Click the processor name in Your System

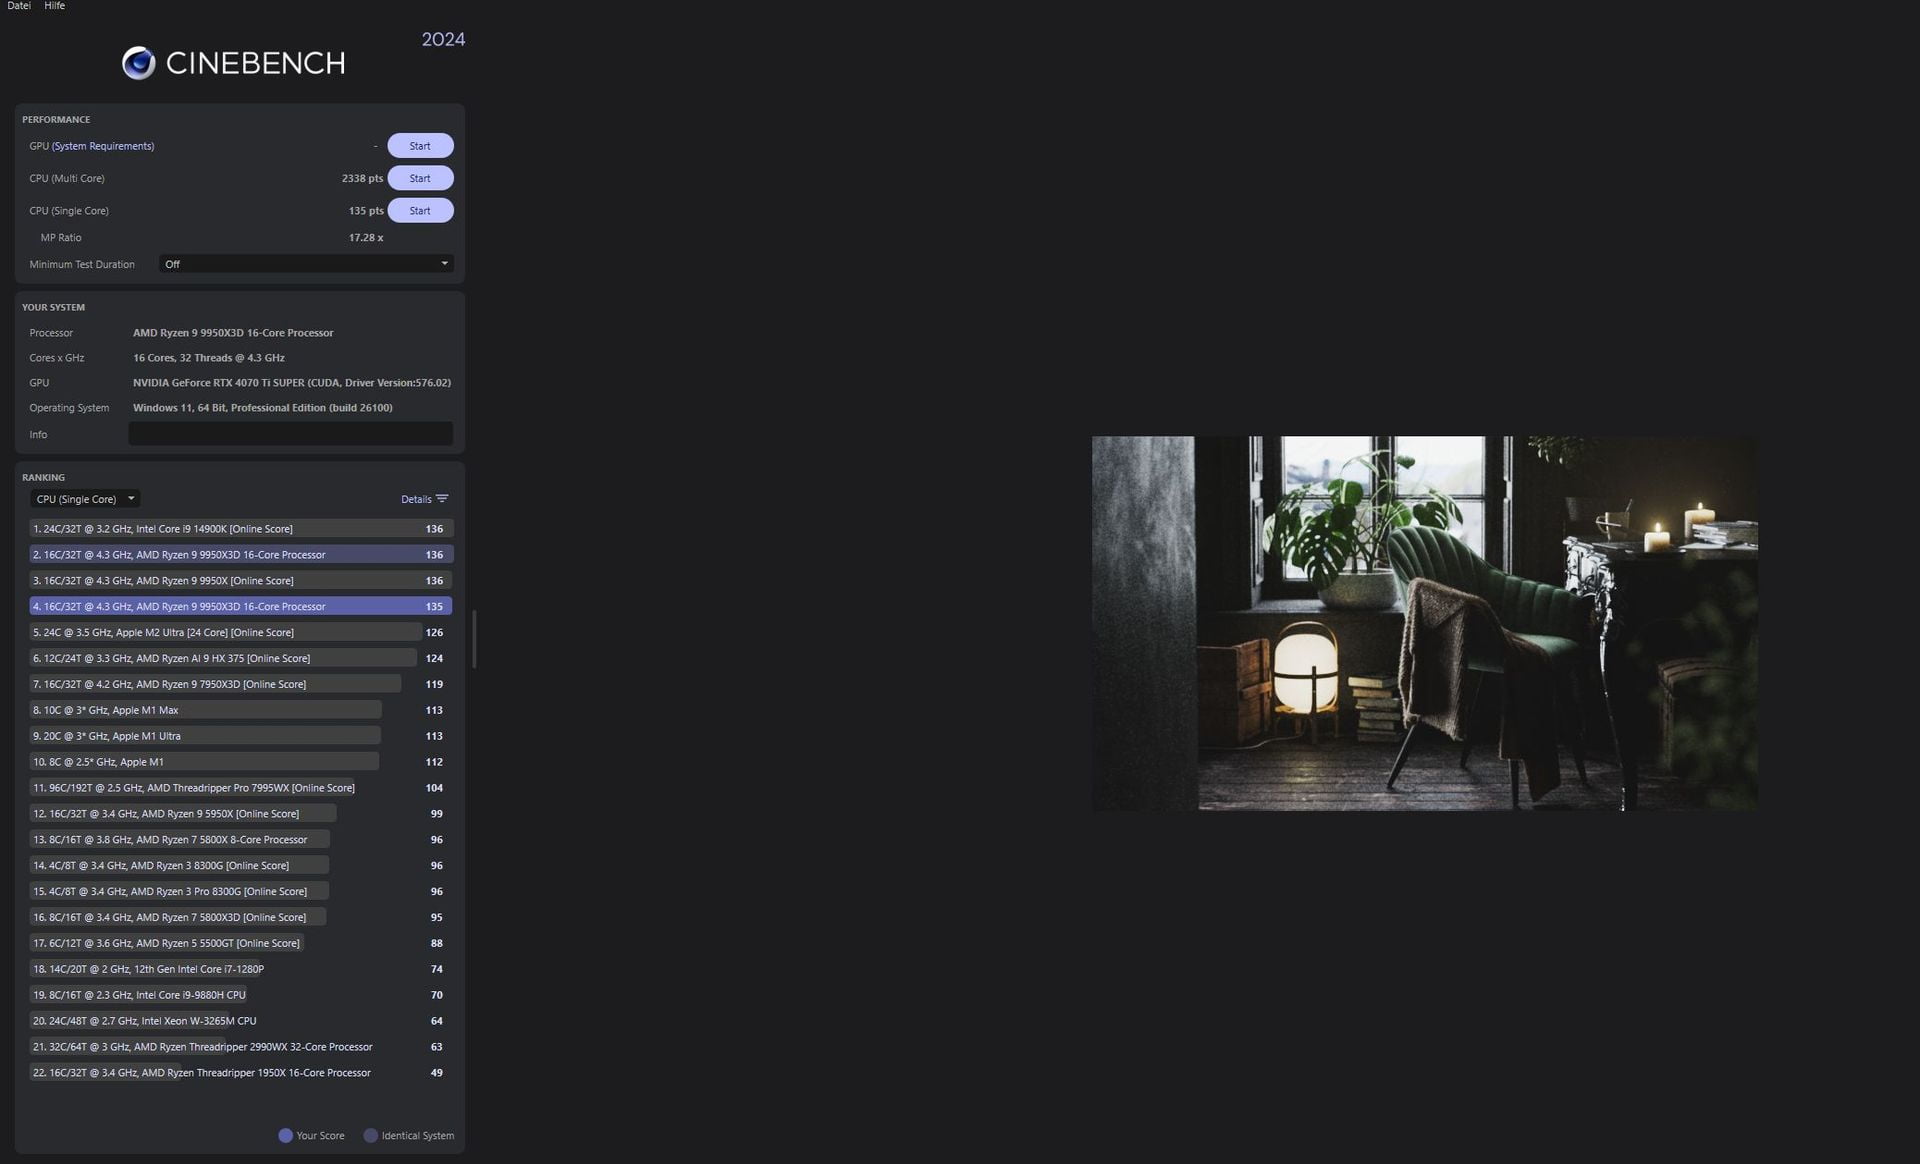coord(233,333)
